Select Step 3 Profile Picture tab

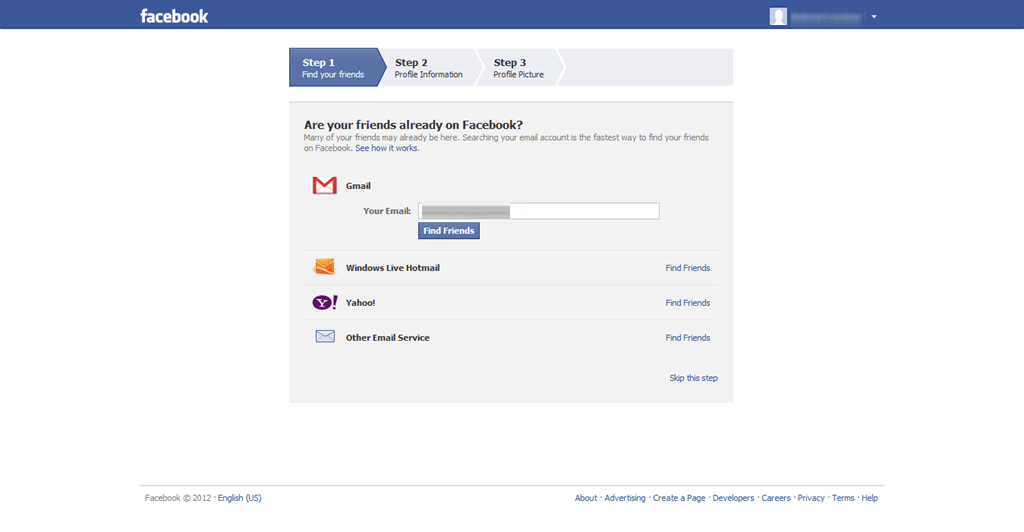click(x=519, y=67)
